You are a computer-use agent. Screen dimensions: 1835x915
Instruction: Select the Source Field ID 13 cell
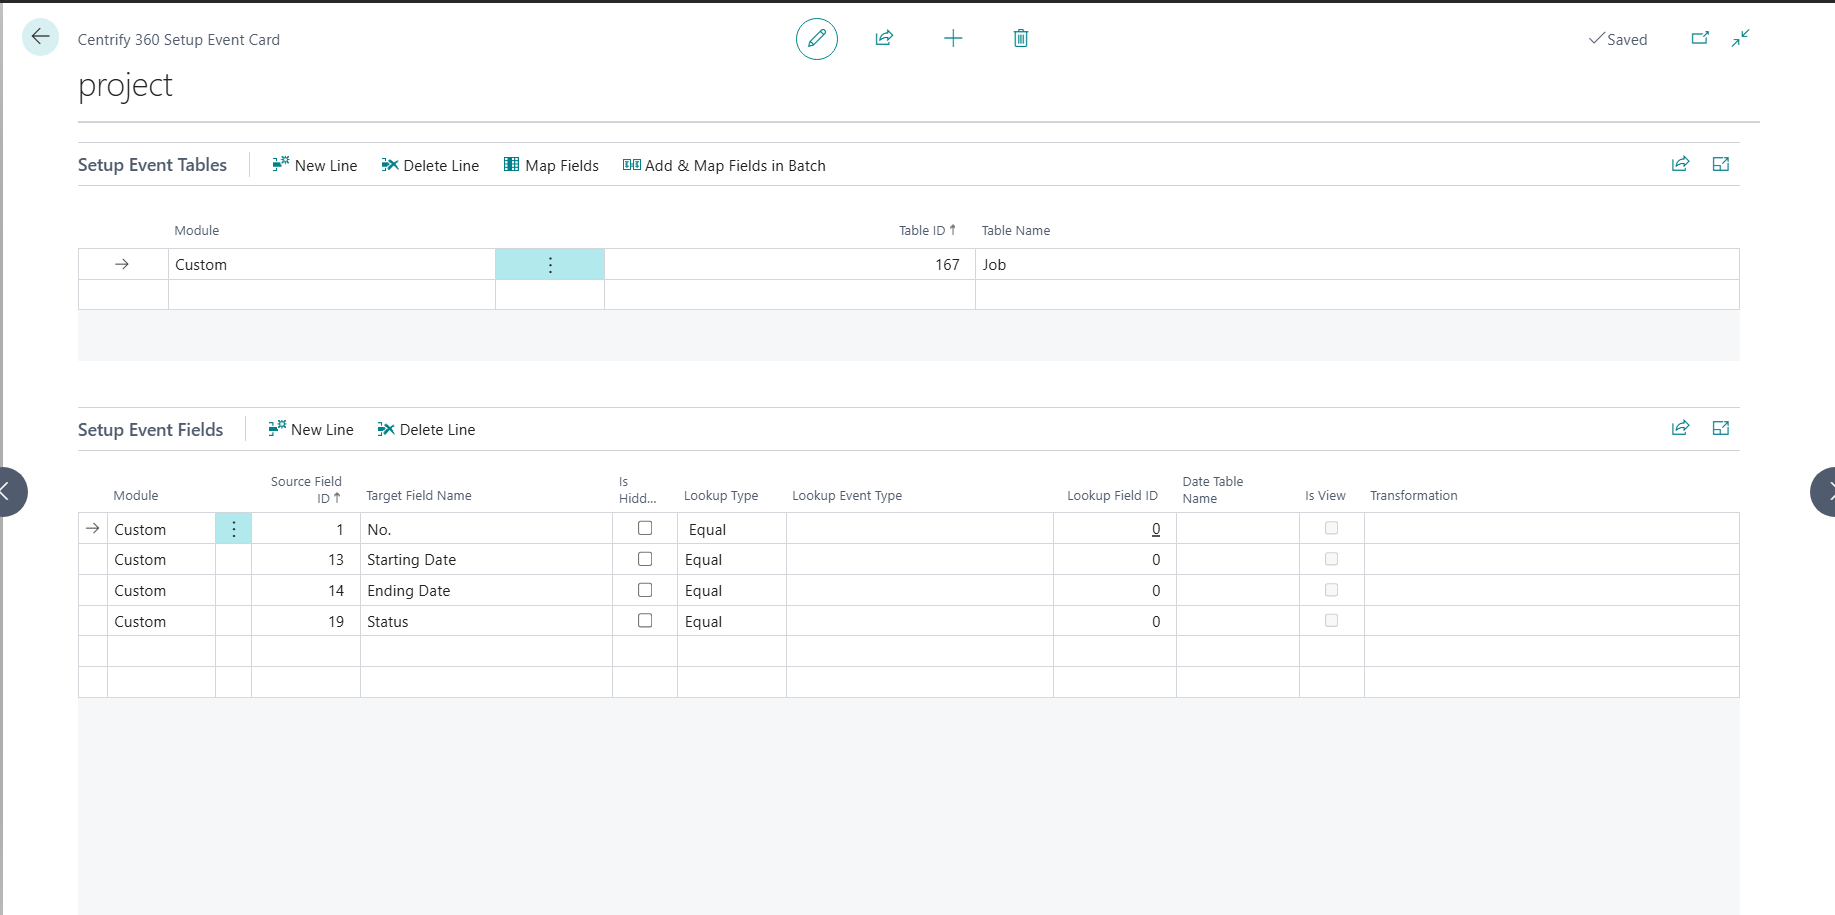tap(306, 560)
